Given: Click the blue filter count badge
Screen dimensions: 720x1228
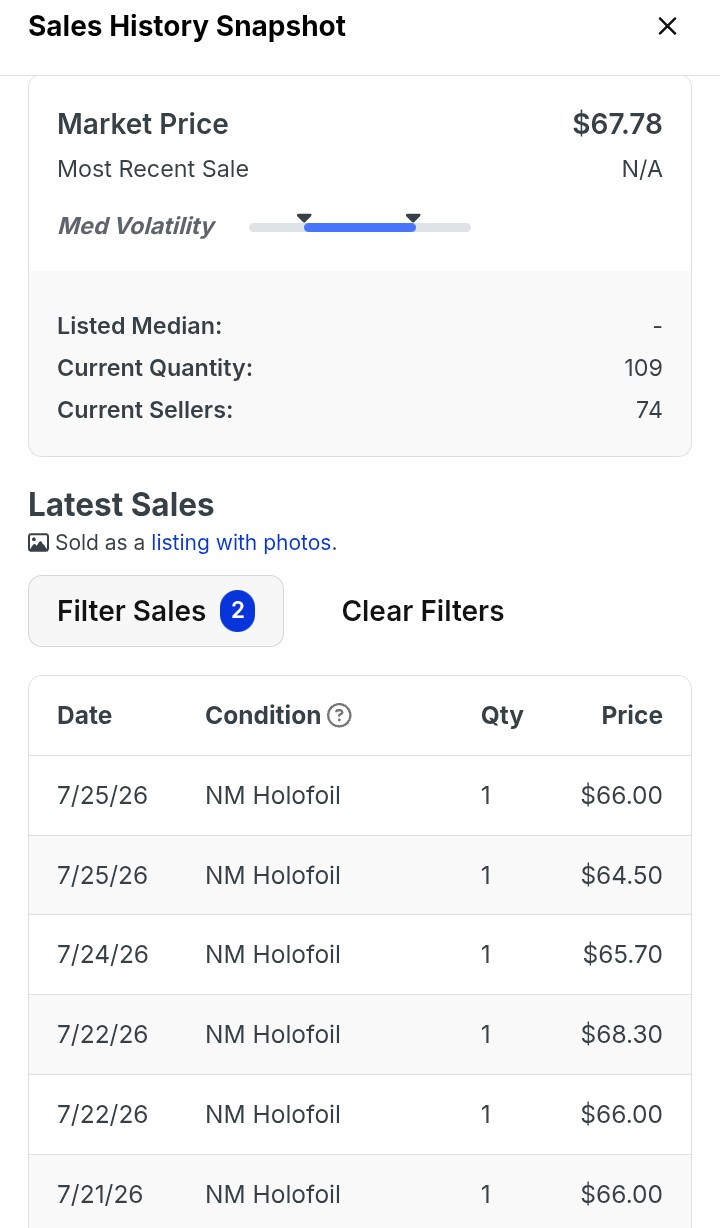Looking at the screenshot, I should coord(238,611).
